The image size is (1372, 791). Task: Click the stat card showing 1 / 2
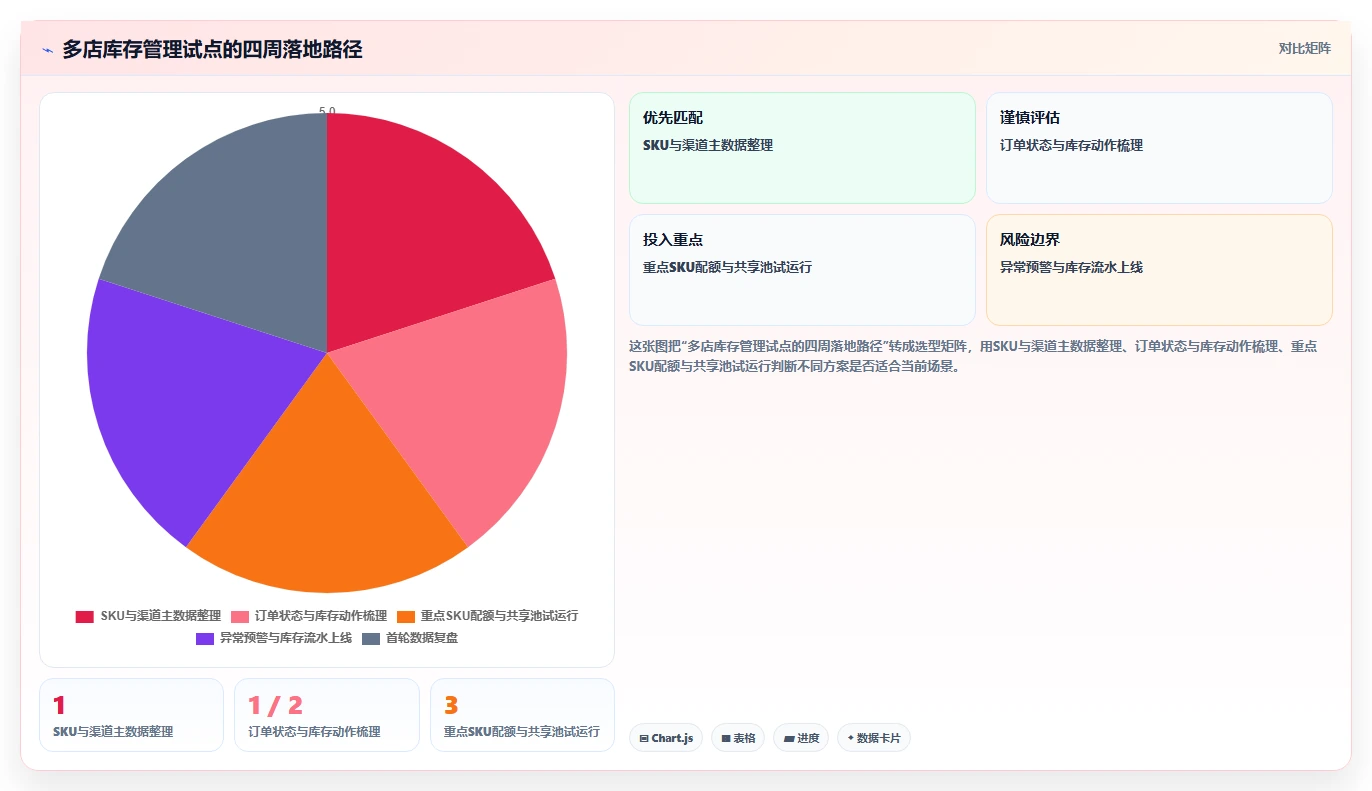[x=327, y=715]
